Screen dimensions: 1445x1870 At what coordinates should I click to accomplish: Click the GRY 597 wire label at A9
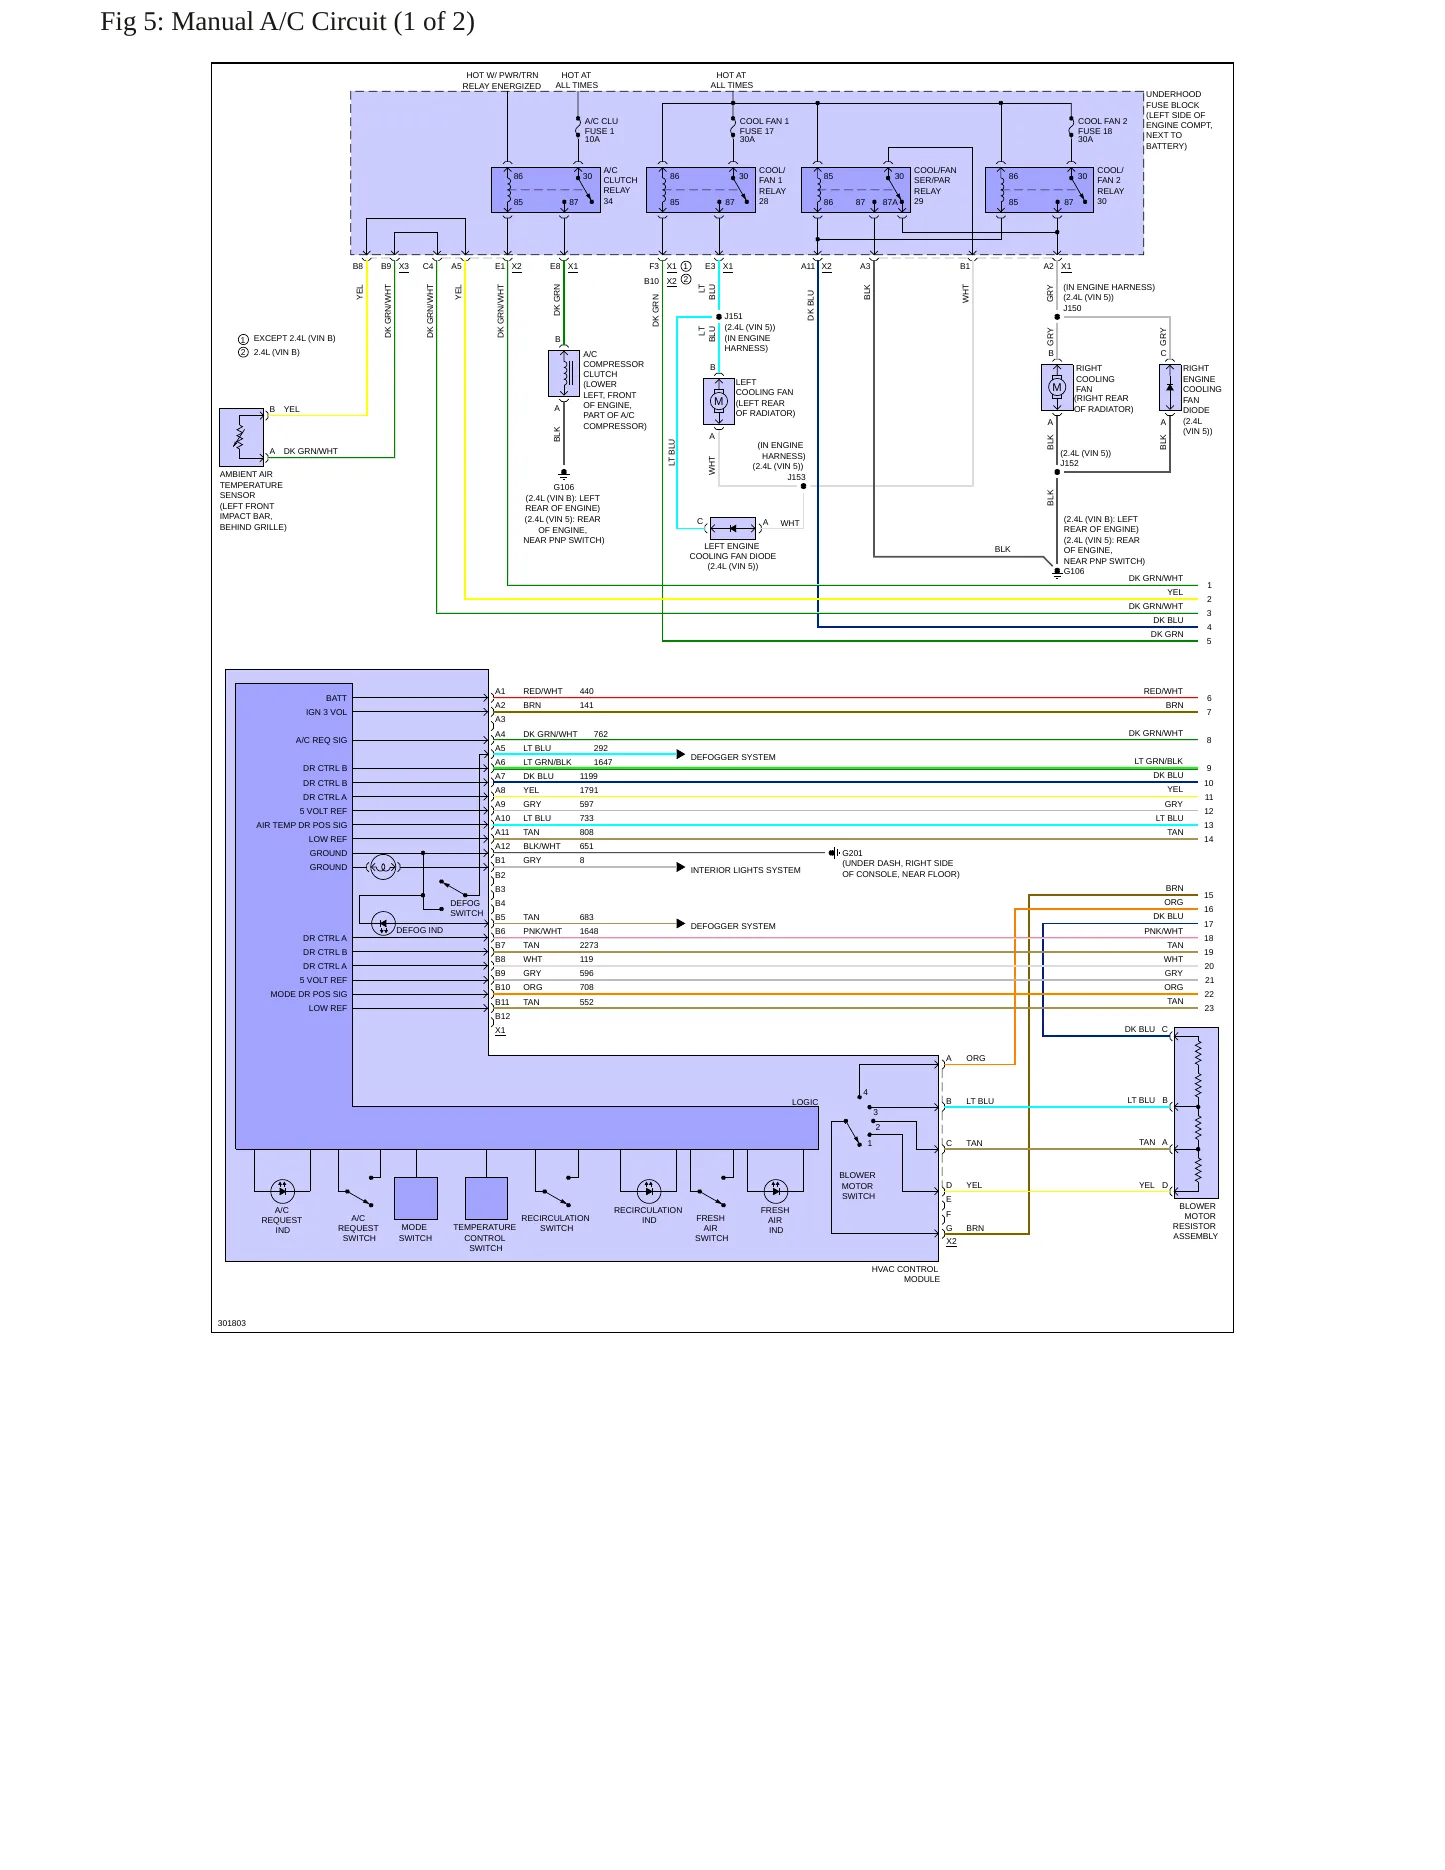point(558,804)
